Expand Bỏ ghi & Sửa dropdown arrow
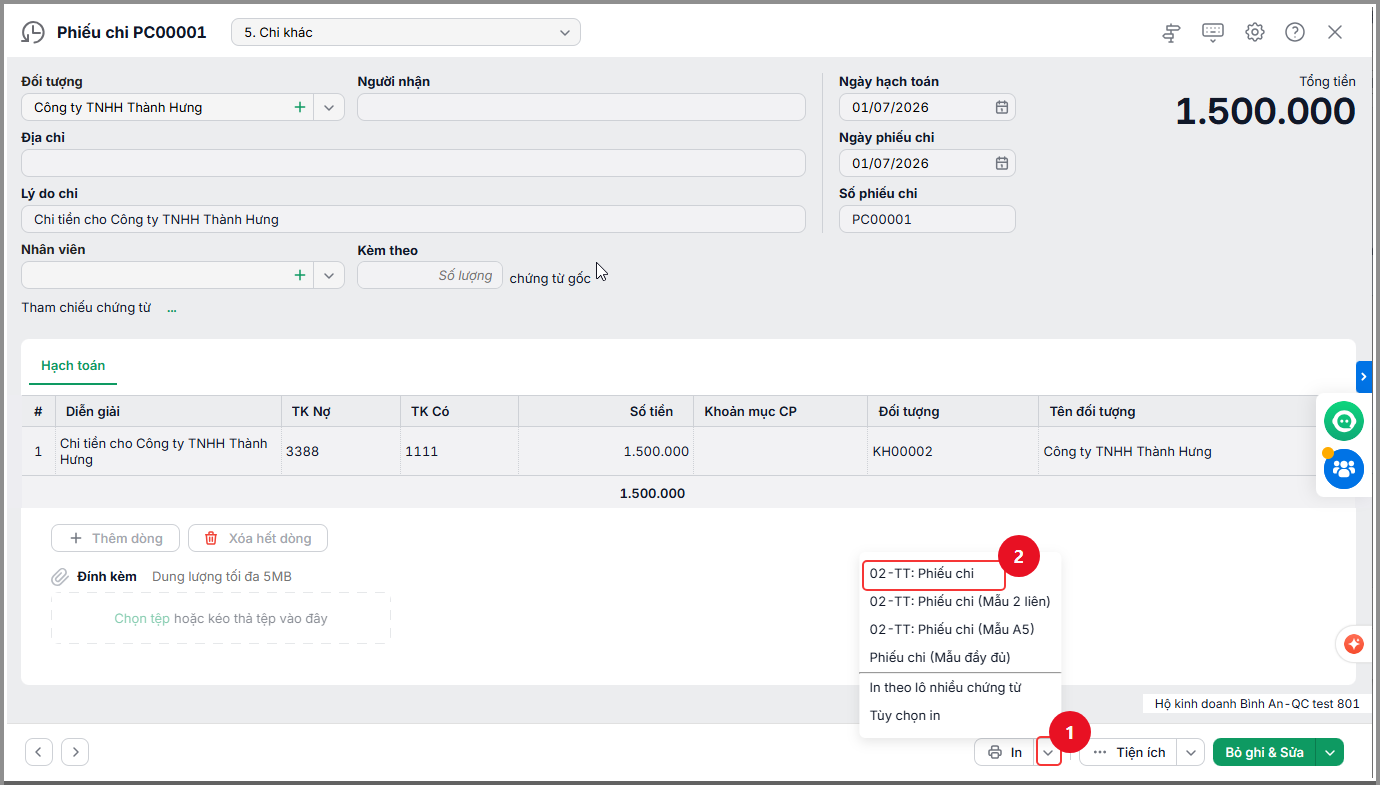 pyautogui.click(x=1330, y=752)
